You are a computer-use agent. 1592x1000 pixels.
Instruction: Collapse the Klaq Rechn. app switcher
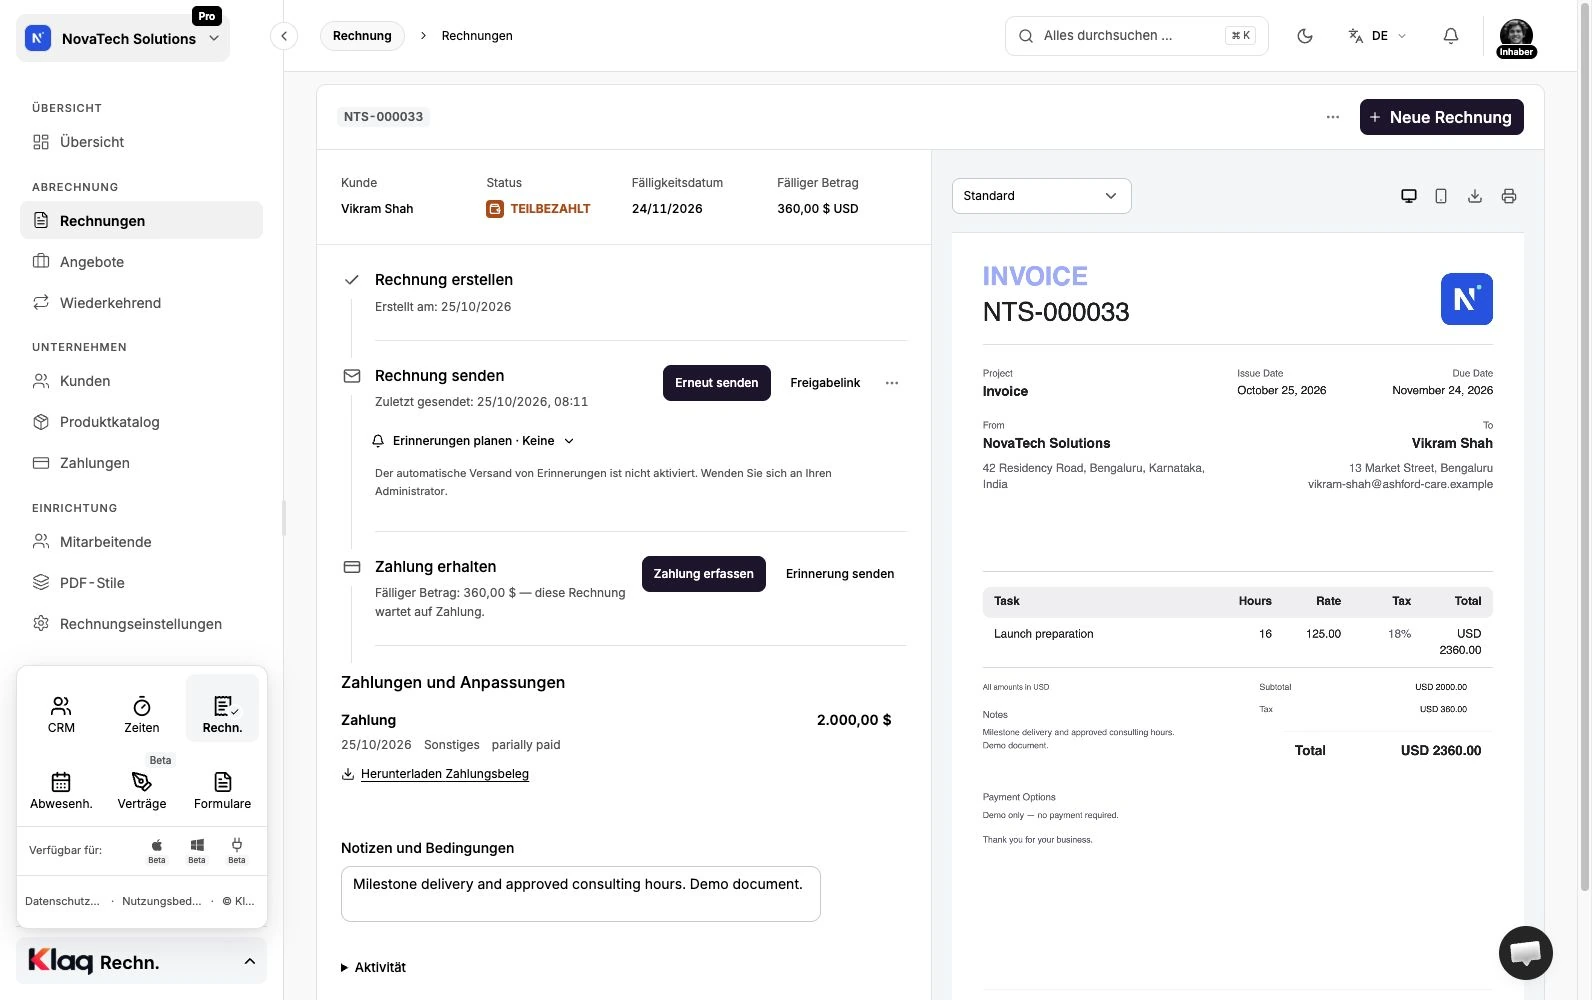pyautogui.click(x=142, y=961)
